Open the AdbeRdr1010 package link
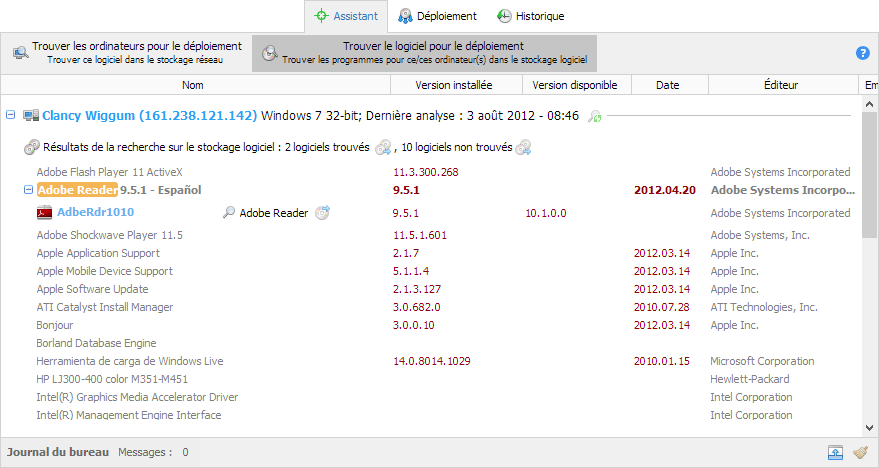The height and width of the screenshot is (468, 879). click(x=95, y=212)
